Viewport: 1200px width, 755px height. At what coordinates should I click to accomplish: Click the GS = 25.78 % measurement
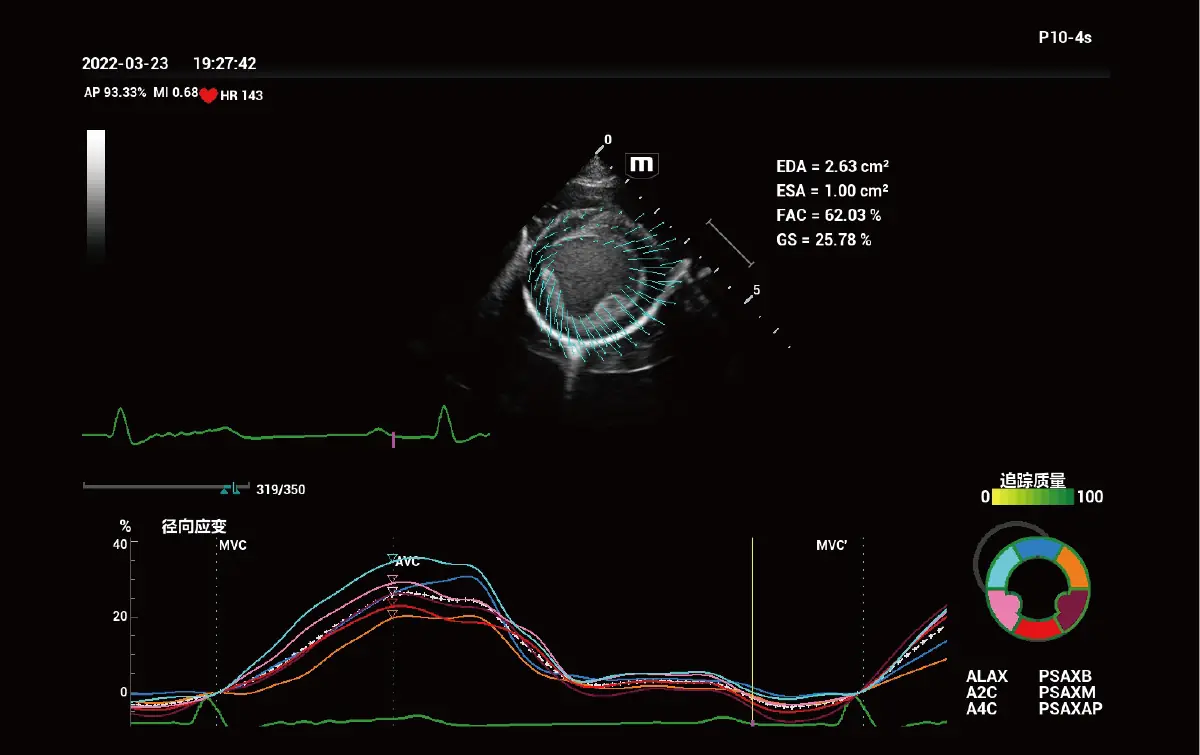click(823, 240)
